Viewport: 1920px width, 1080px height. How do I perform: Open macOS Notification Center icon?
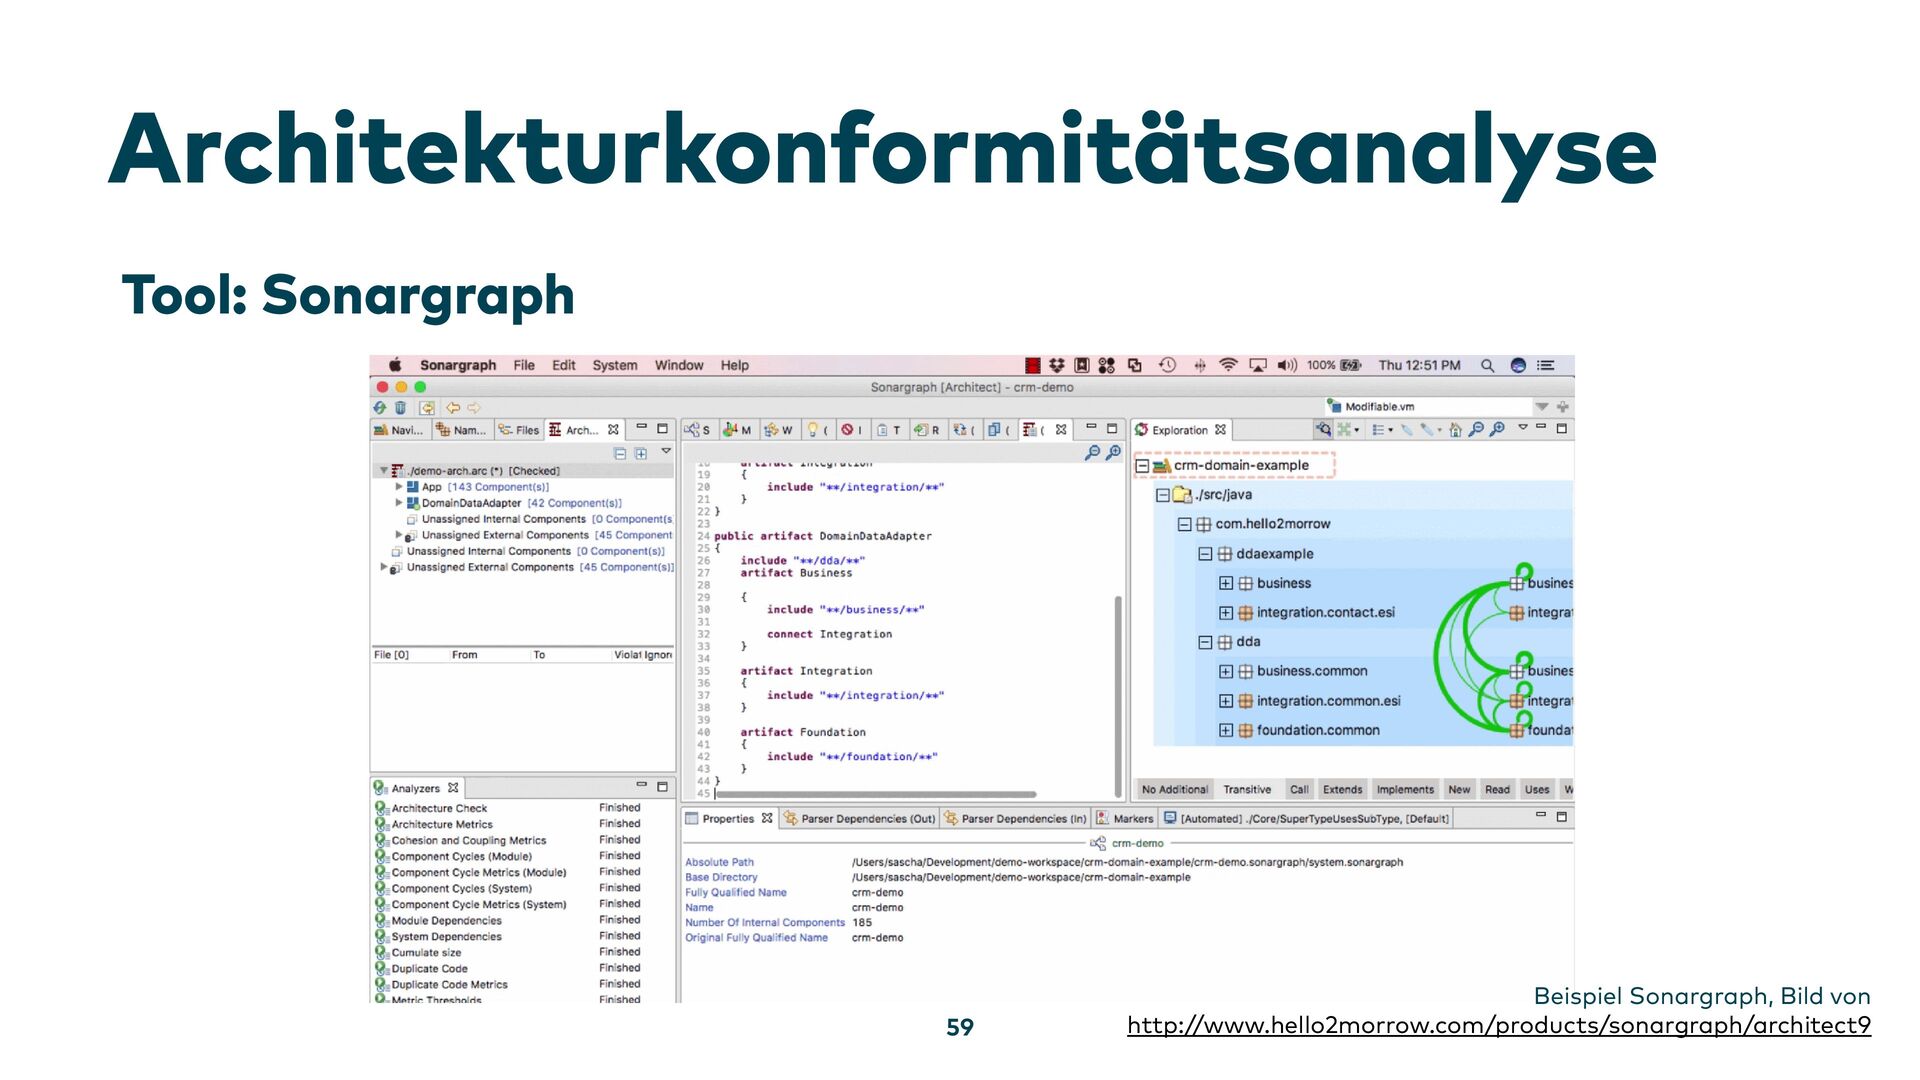[1546, 366]
